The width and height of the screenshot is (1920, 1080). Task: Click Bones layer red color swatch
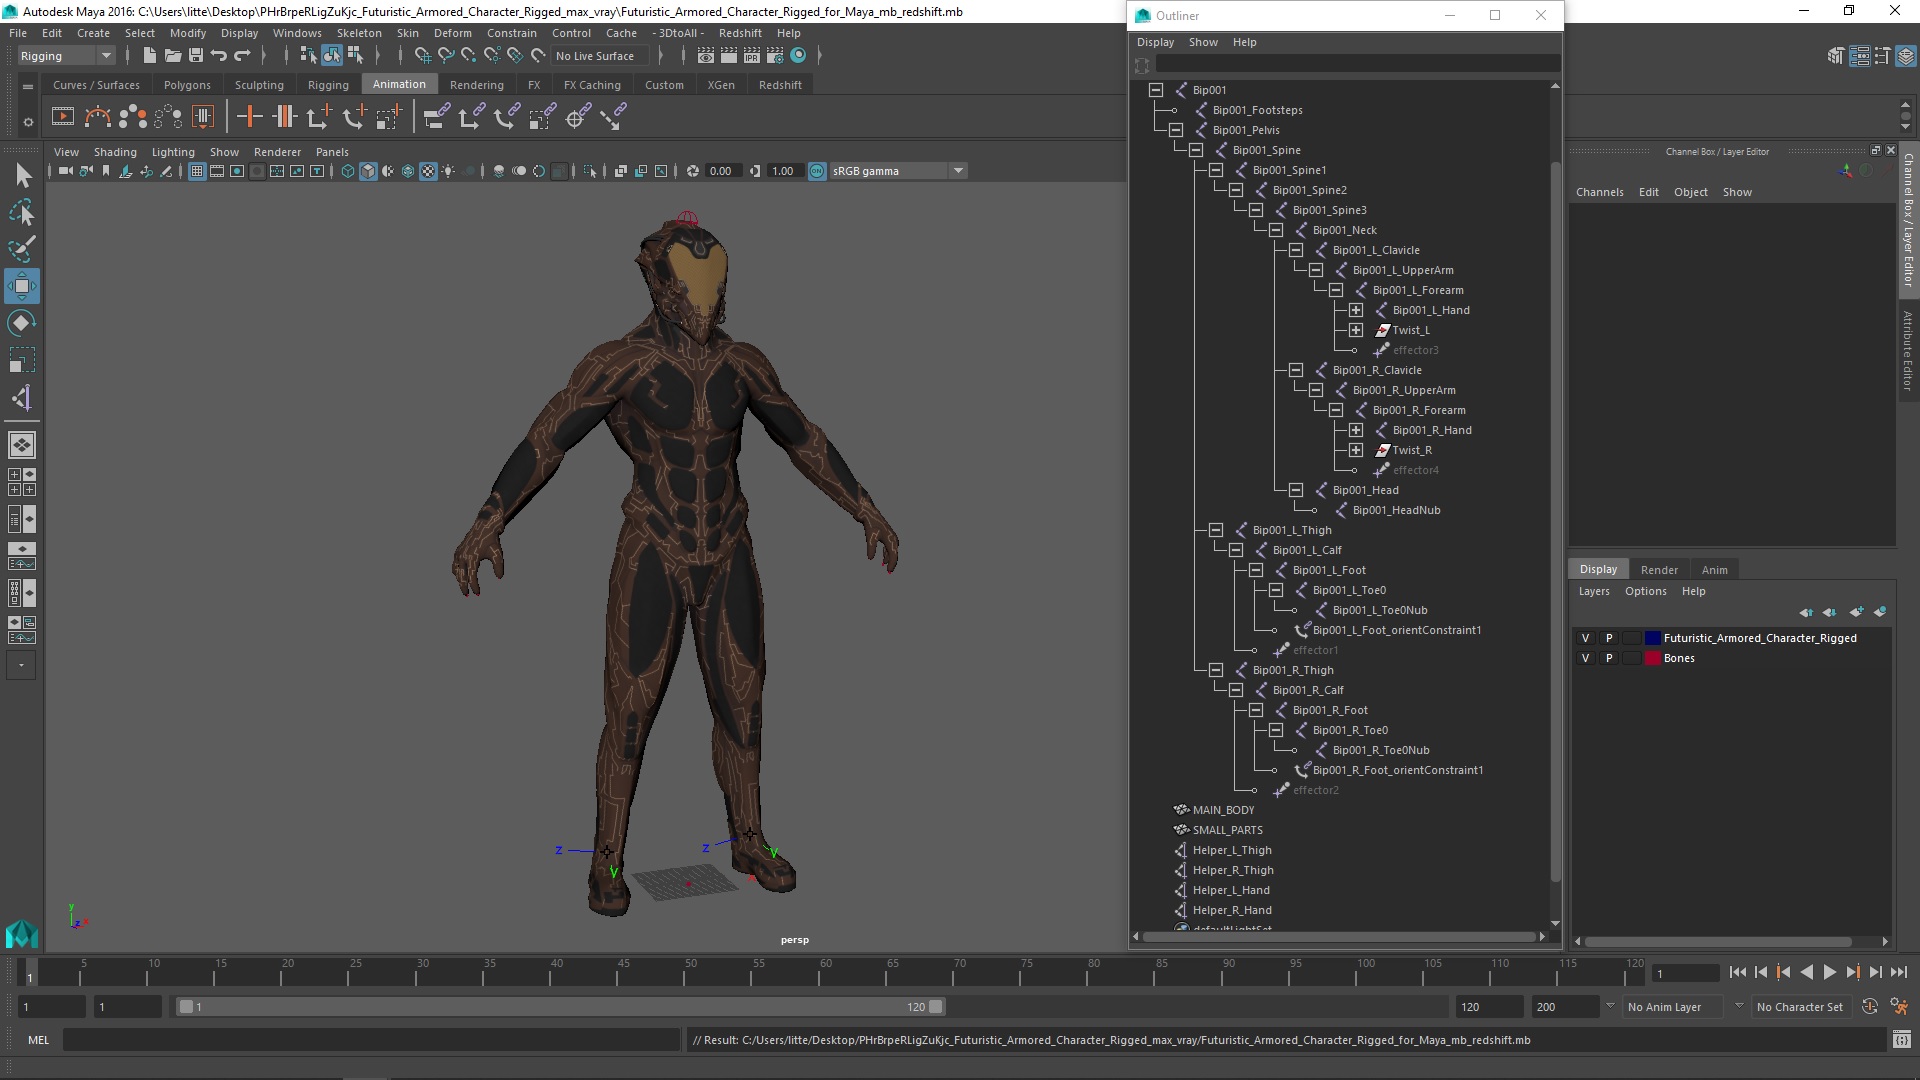(1653, 658)
